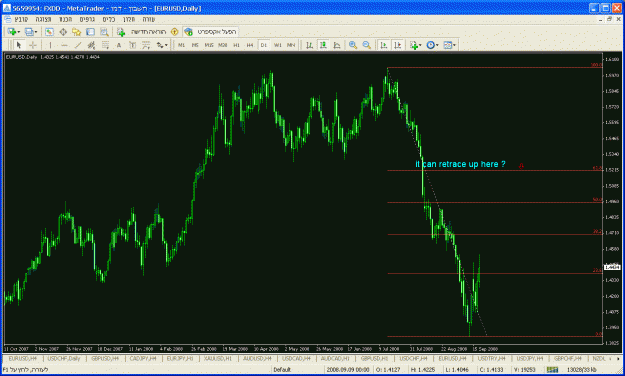Open the leftmost Hebrew menu, beside the document icon
The image size is (625, 376).
tap(21, 19)
